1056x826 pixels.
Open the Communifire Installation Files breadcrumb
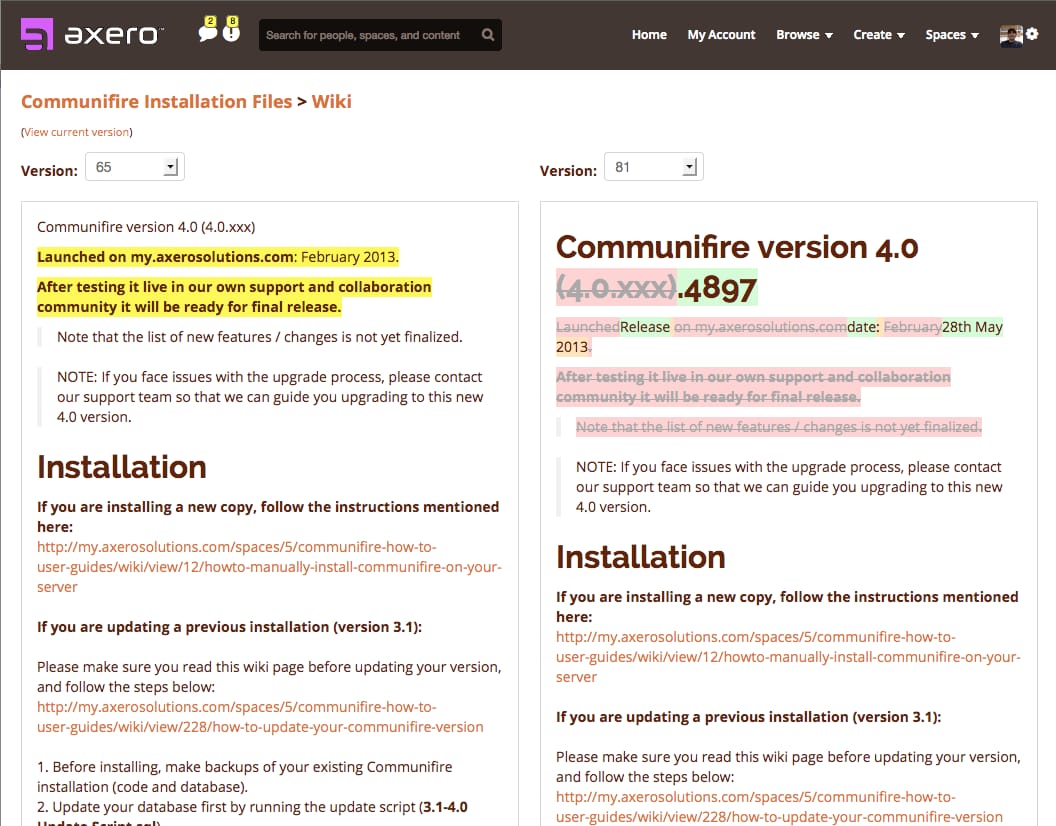(x=156, y=101)
